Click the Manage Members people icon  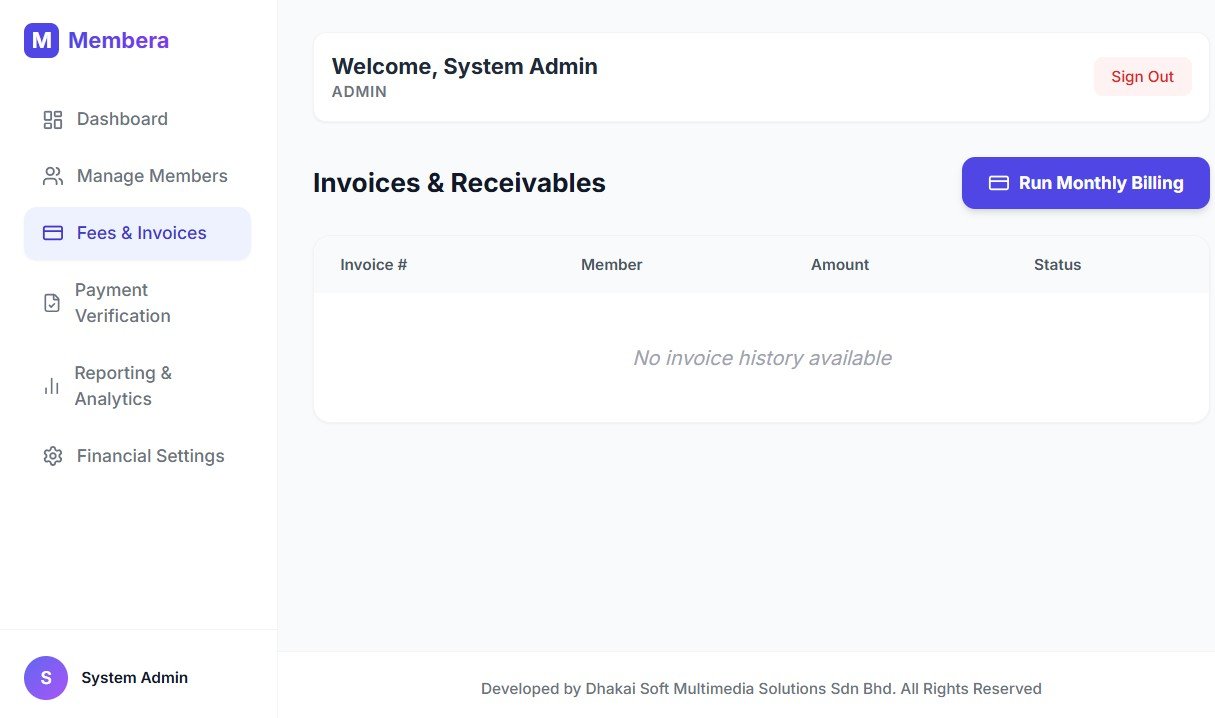coord(53,177)
